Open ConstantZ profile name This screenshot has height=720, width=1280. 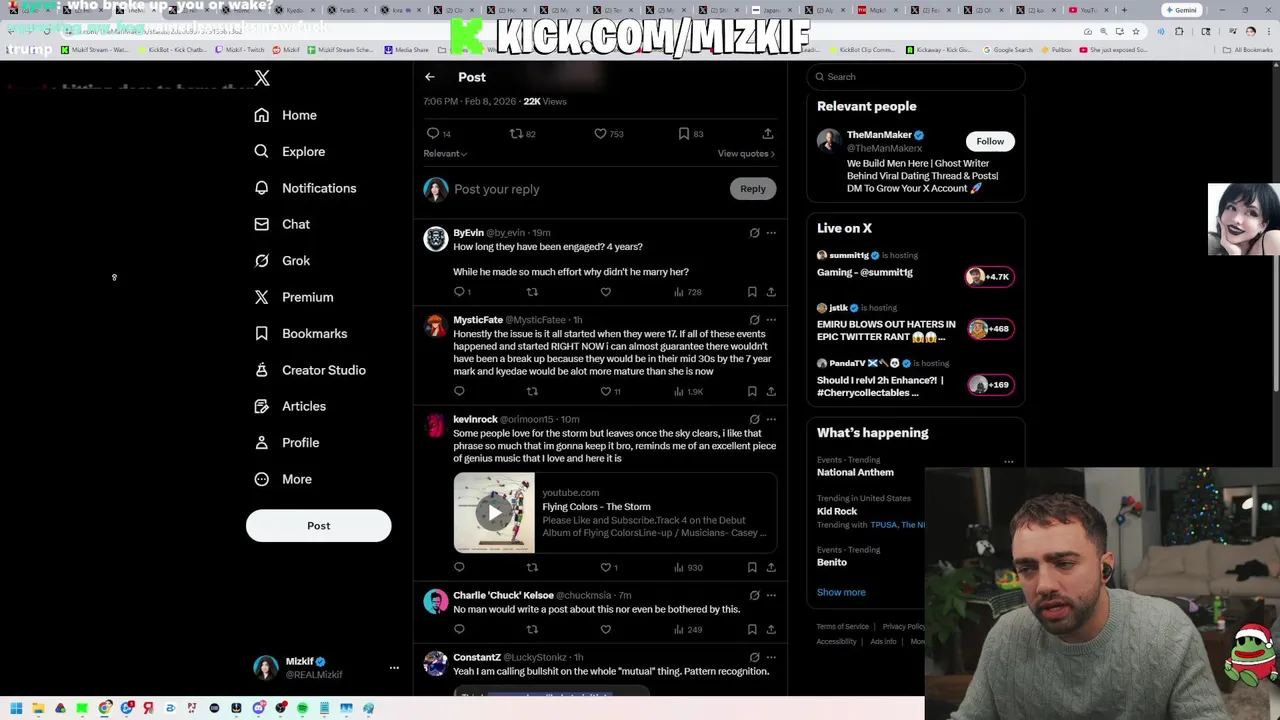(x=477, y=657)
